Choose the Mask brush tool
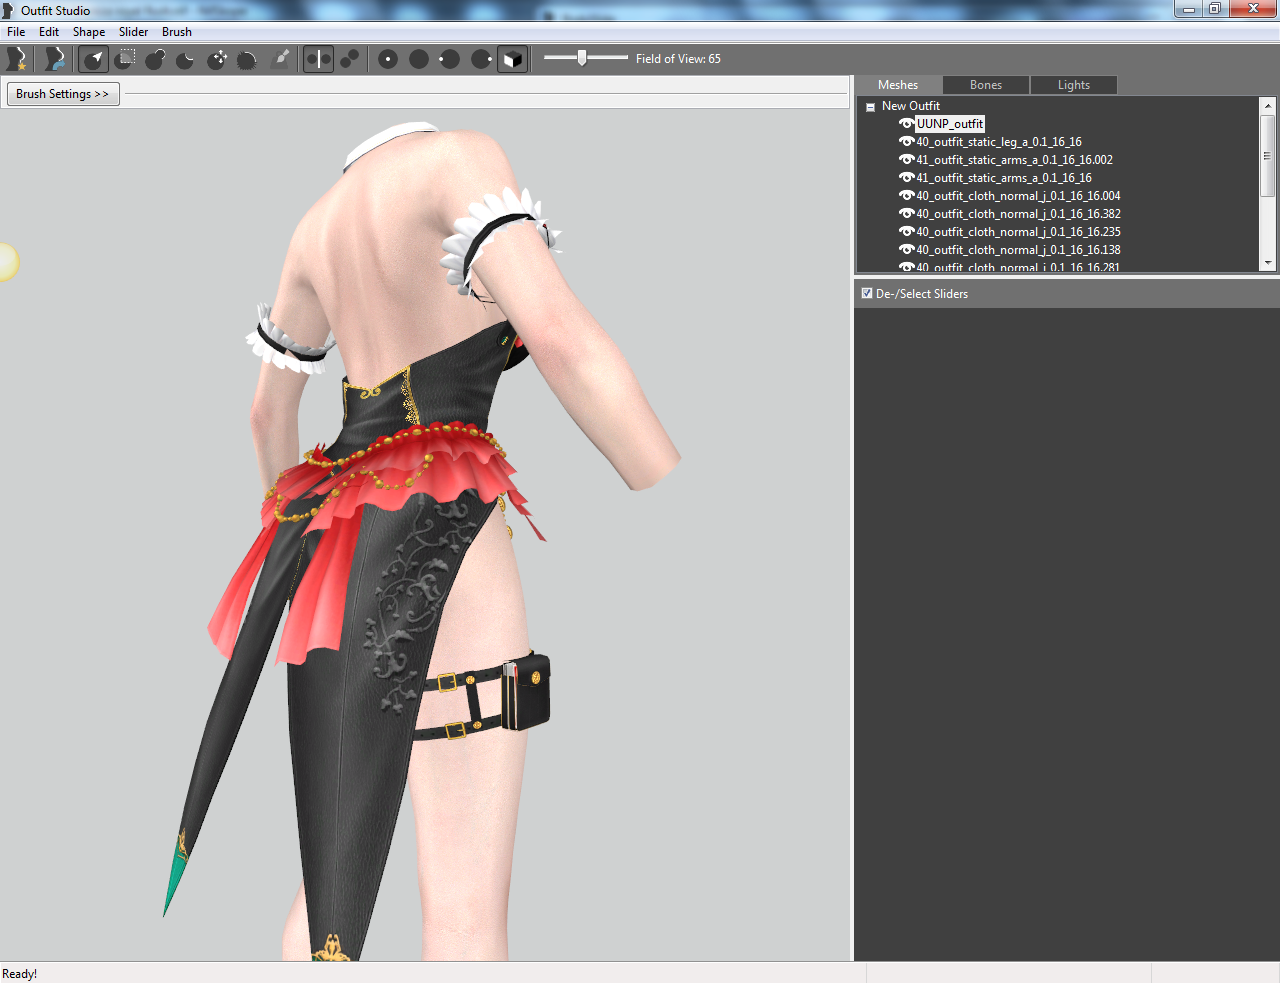1280x984 pixels. coord(125,59)
